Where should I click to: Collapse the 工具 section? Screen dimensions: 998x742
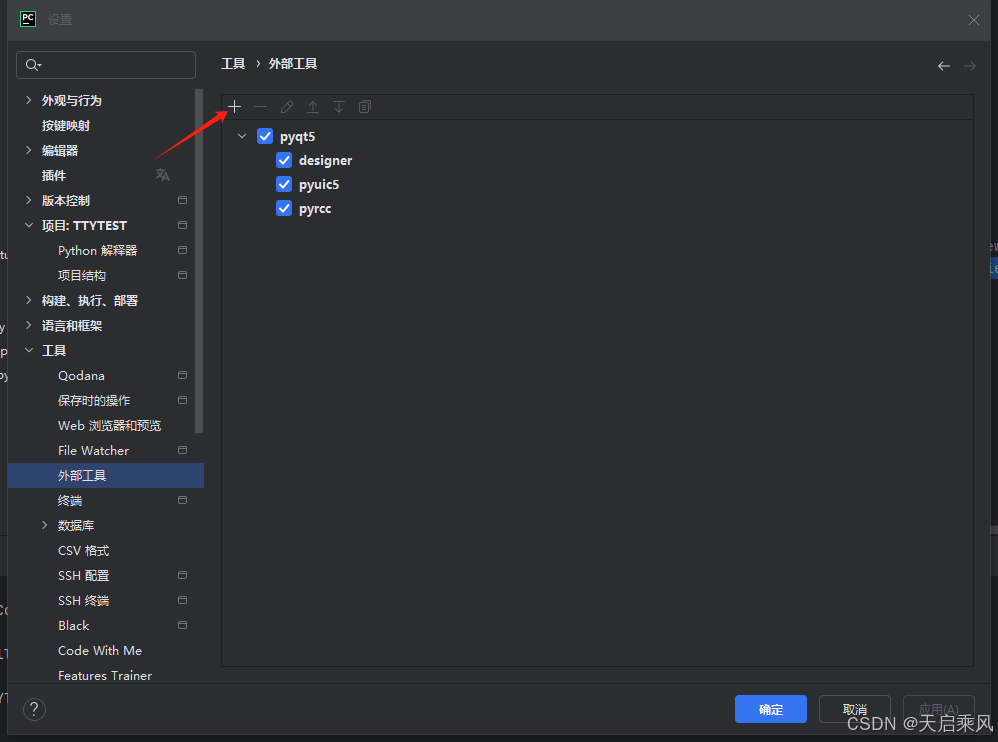click(29, 350)
